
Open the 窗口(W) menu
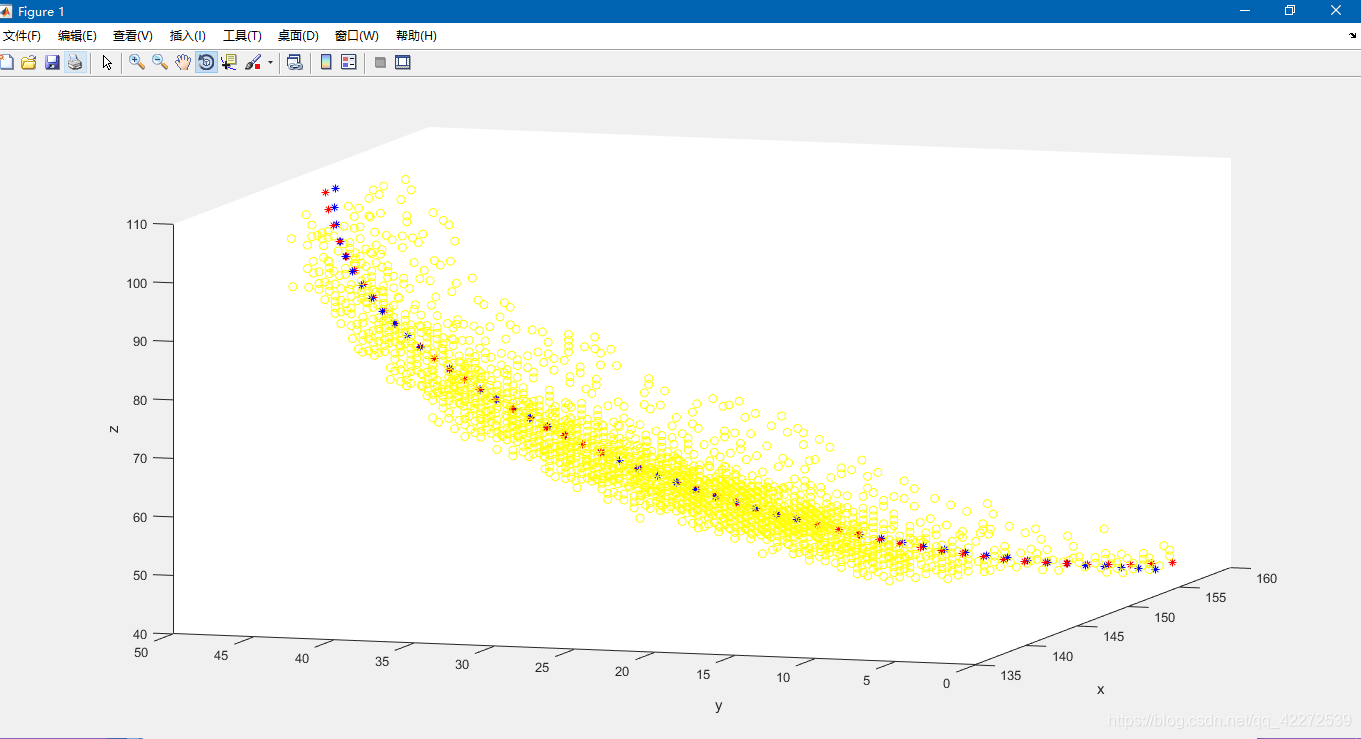click(x=357, y=36)
